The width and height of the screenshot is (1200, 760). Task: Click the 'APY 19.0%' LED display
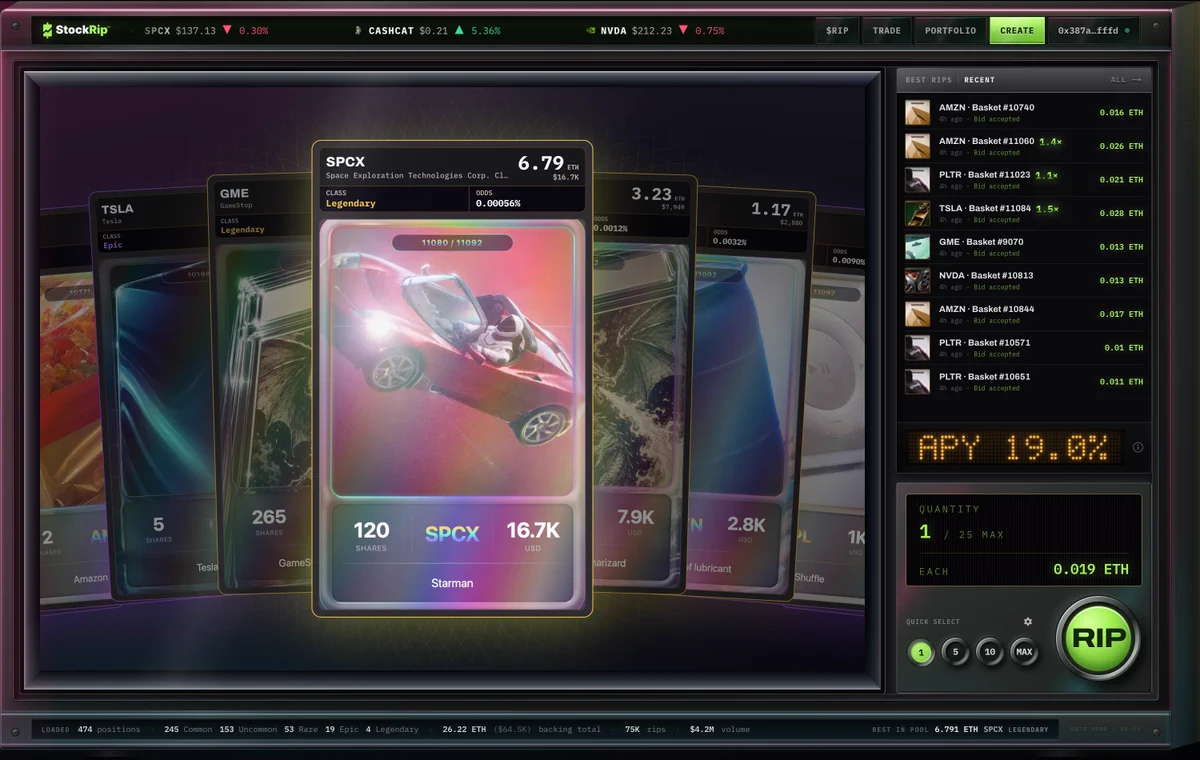(x=1013, y=448)
